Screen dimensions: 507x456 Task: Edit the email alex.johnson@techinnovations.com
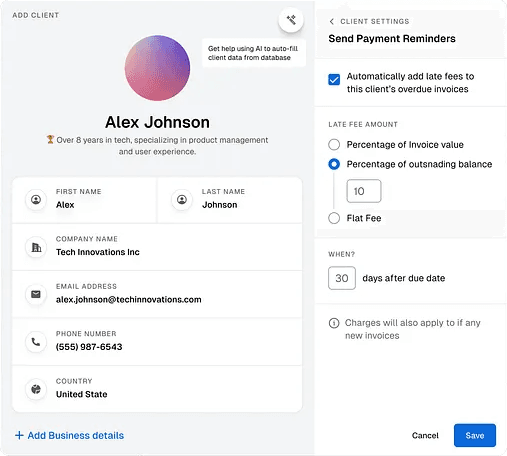coord(157,294)
